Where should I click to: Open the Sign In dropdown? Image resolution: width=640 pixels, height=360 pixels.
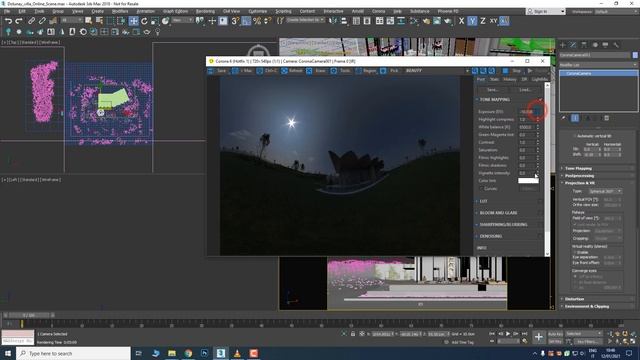546,11
